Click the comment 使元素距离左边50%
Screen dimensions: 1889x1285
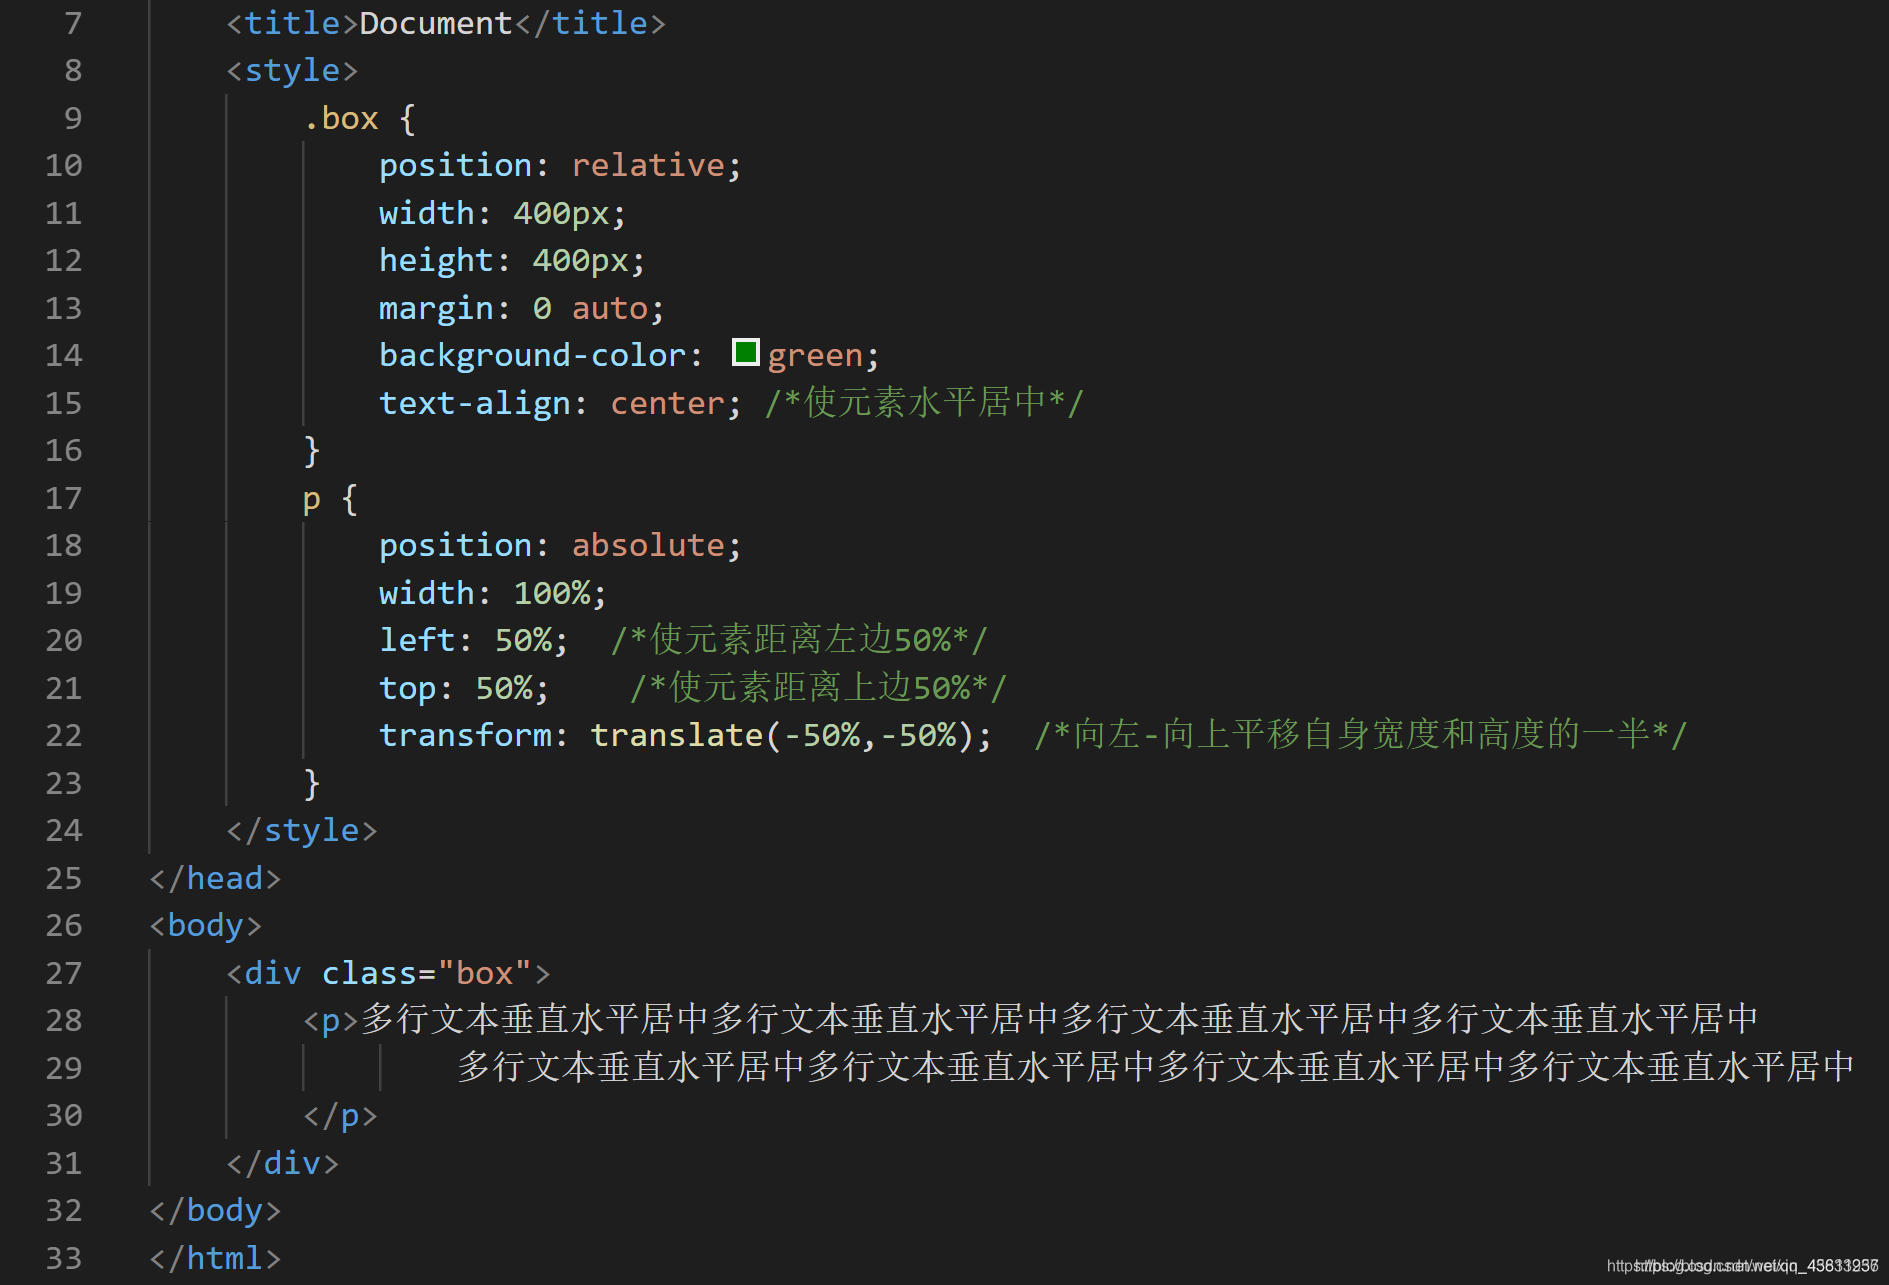(800, 640)
